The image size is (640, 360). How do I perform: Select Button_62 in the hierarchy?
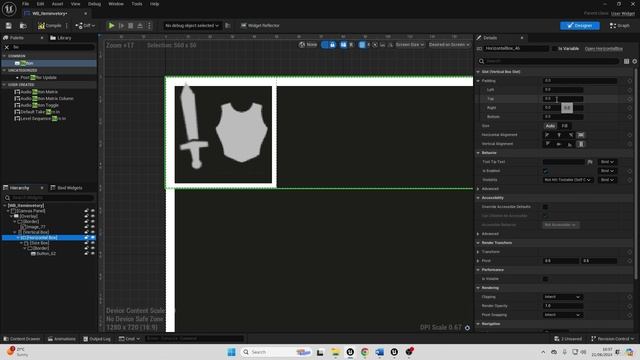(x=44, y=253)
